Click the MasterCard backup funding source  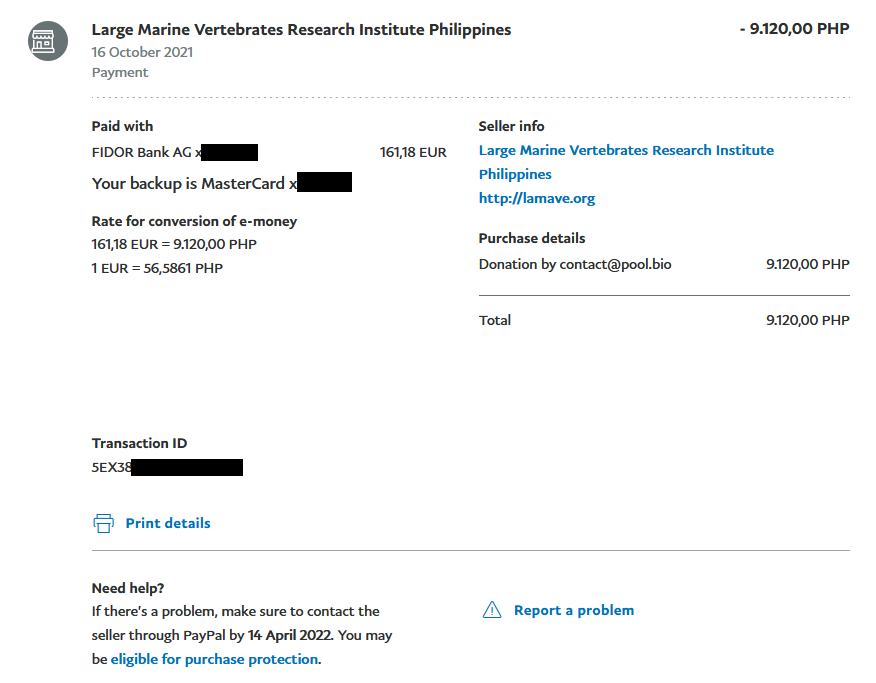point(220,183)
